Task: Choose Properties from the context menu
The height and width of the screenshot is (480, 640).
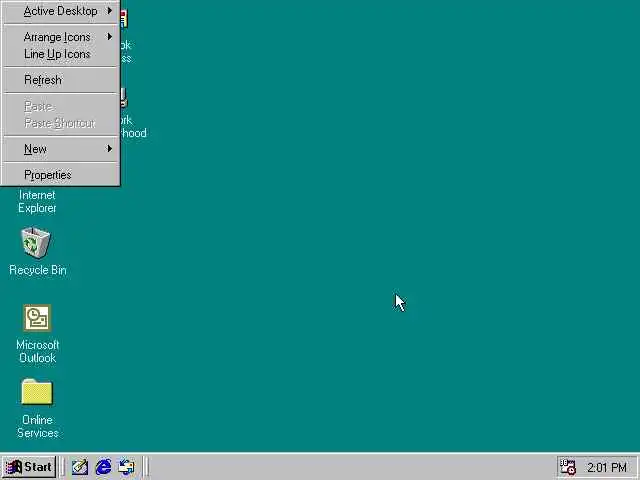Action: [61, 175]
